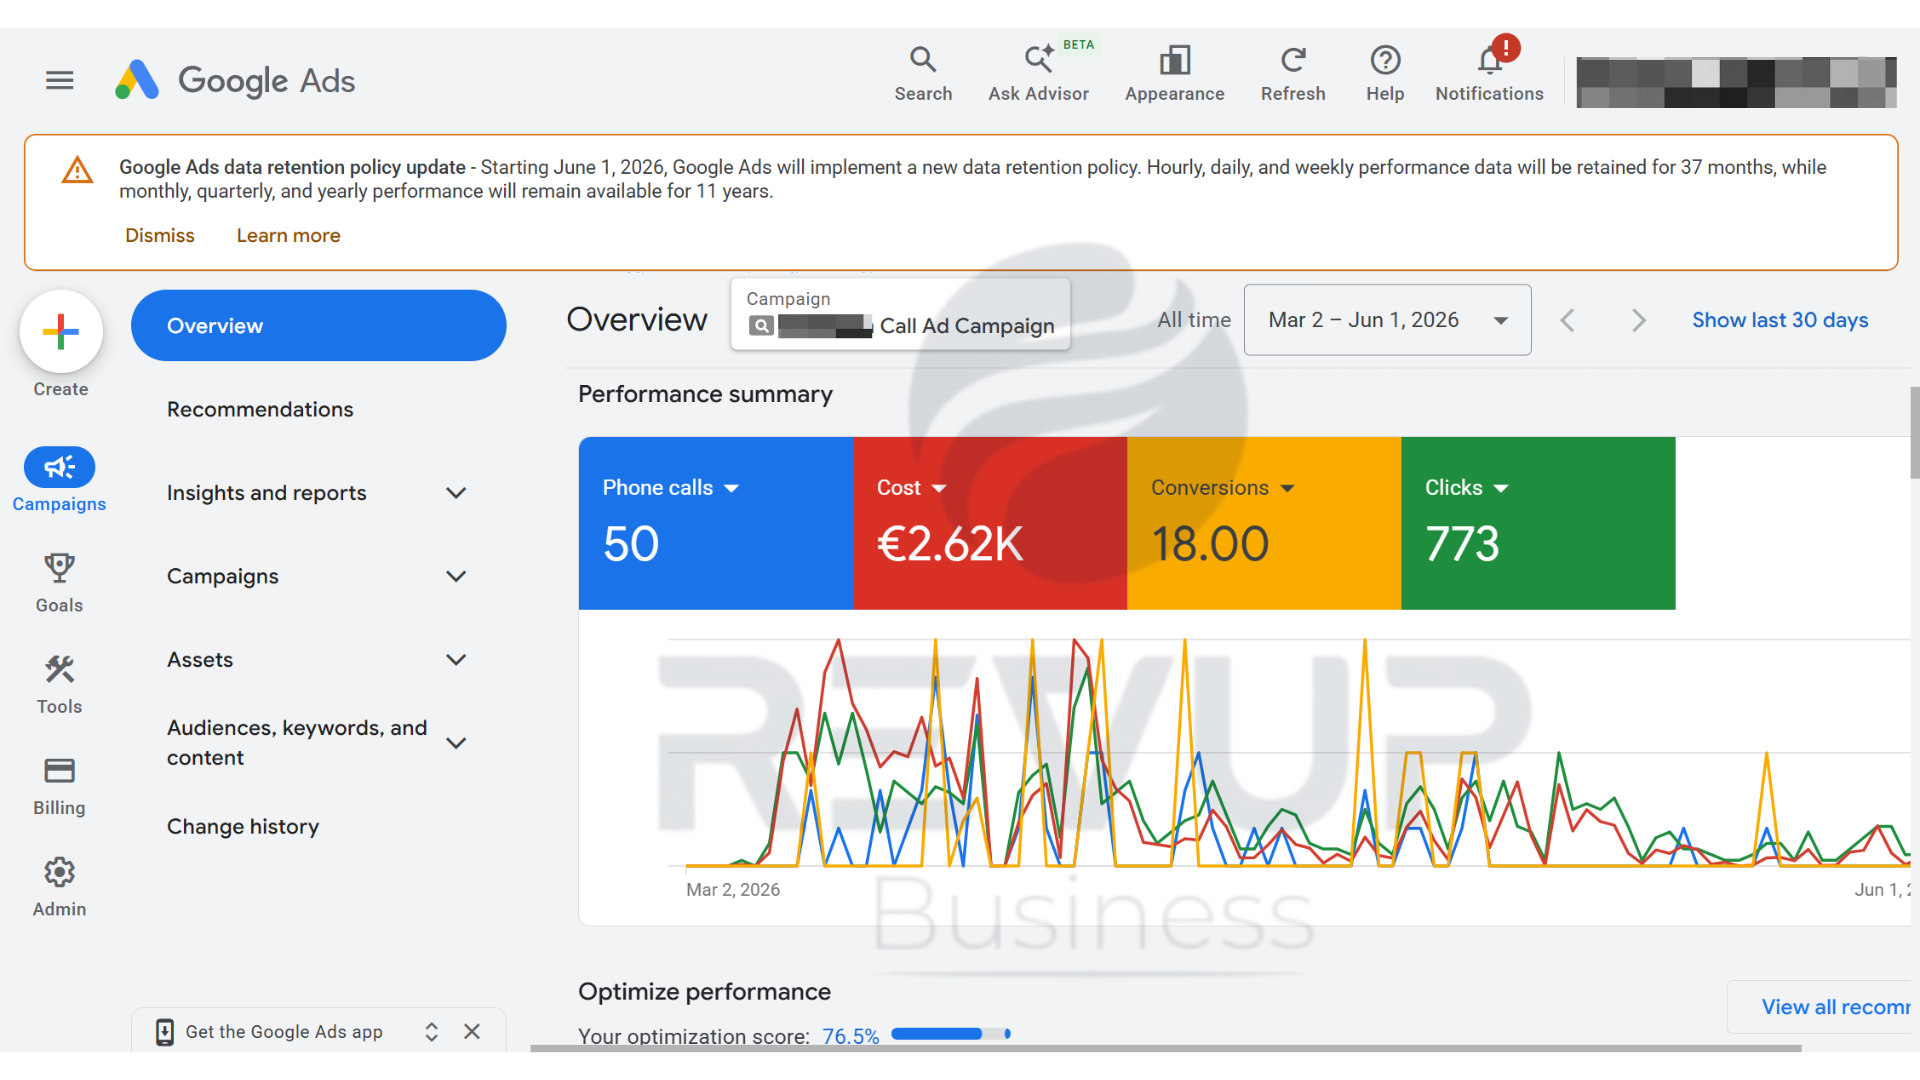The height and width of the screenshot is (1080, 1920).
Task: Open Recommendations page
Action: tap(260, 409)
